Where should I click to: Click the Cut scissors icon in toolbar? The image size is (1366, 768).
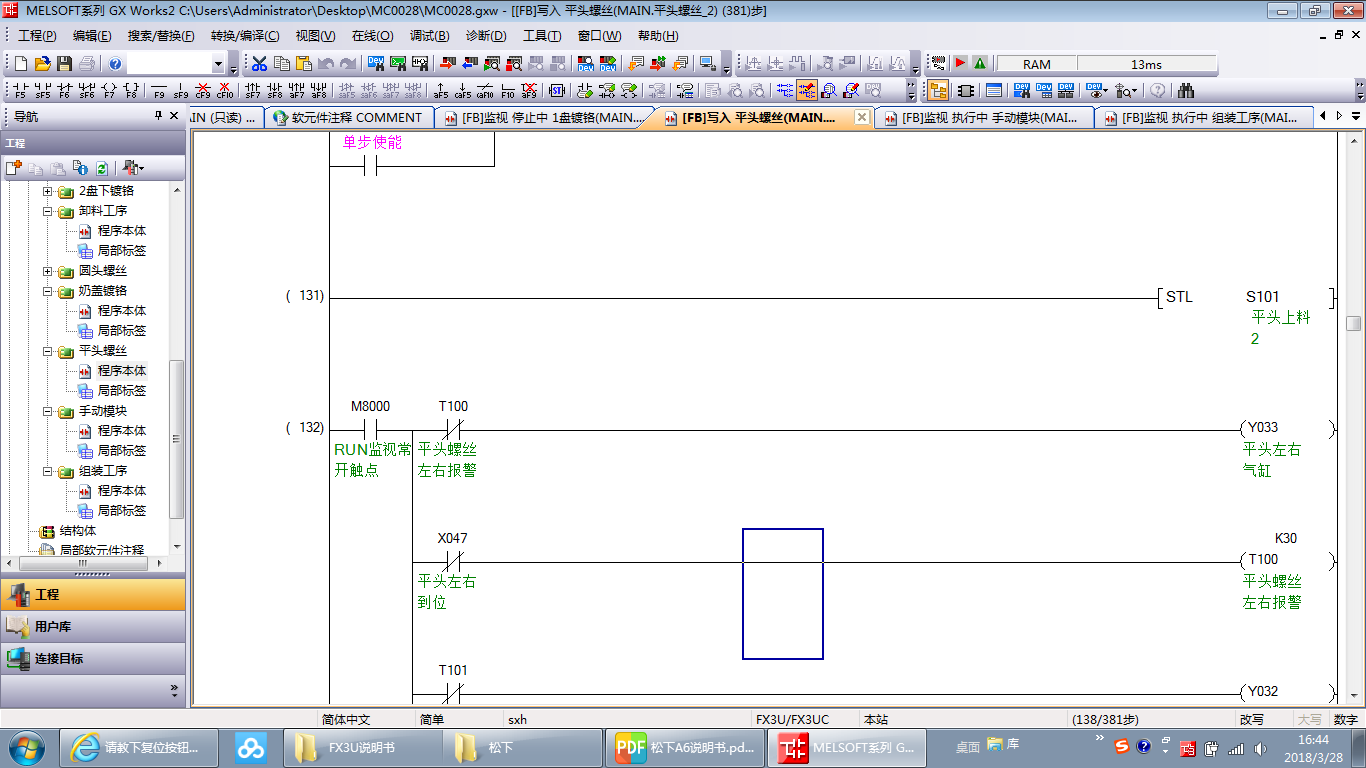pyautogui.click(x=259, y=64)
